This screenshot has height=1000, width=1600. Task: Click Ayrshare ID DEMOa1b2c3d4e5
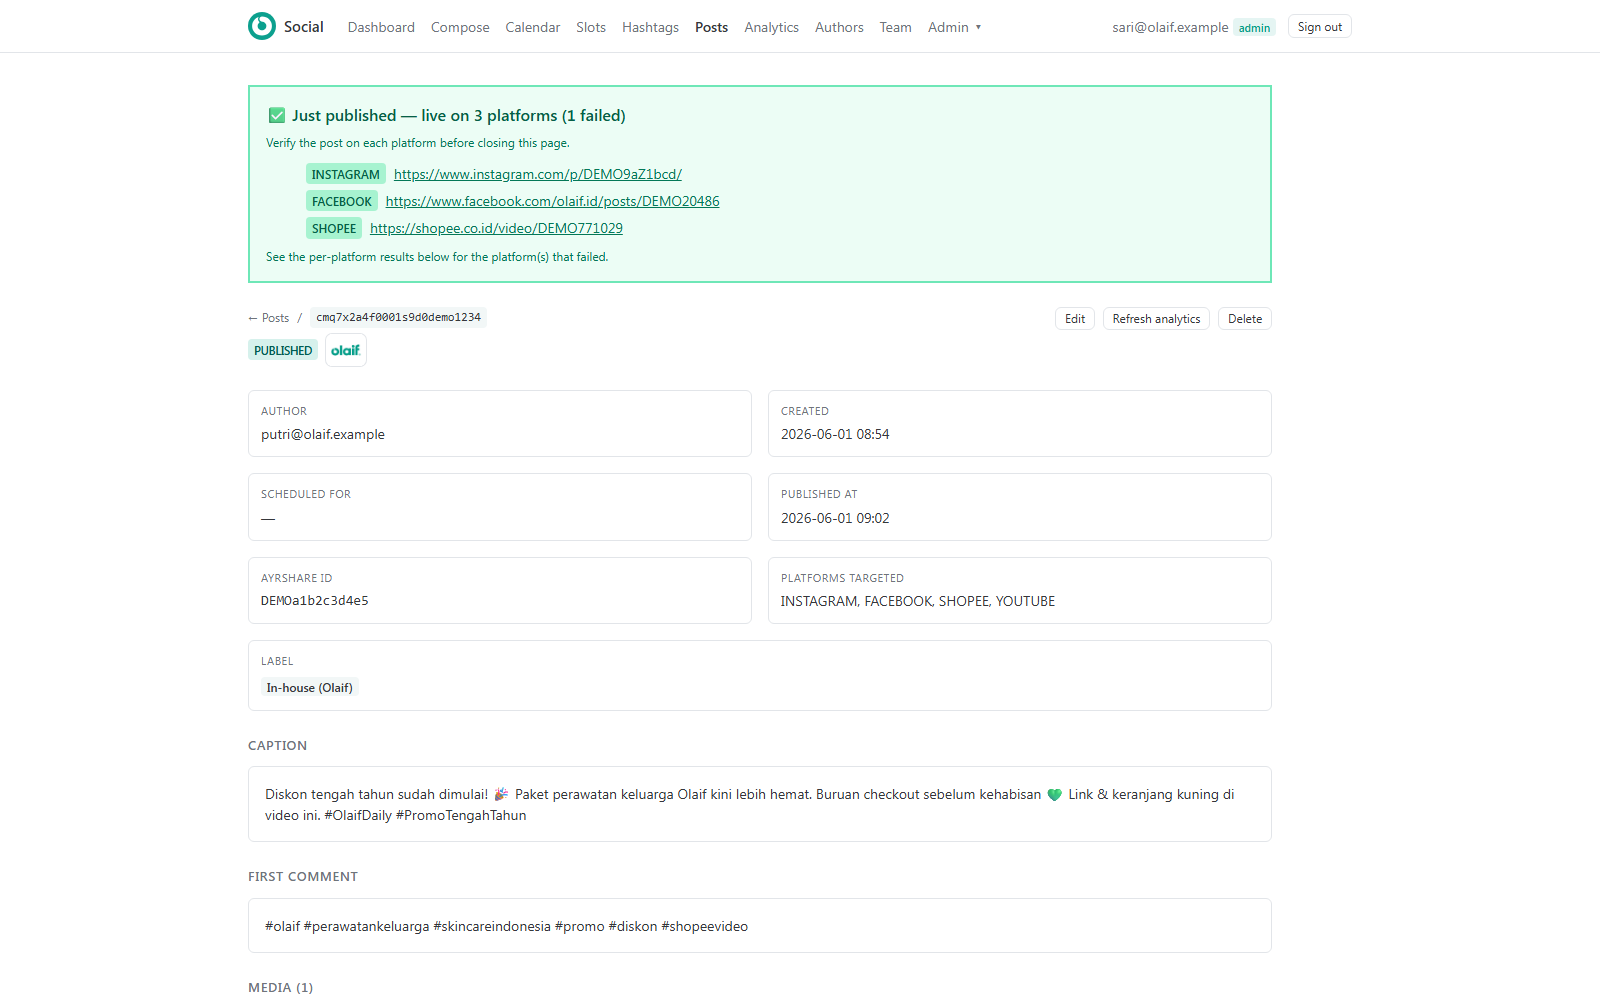click(x=315, y=601)
